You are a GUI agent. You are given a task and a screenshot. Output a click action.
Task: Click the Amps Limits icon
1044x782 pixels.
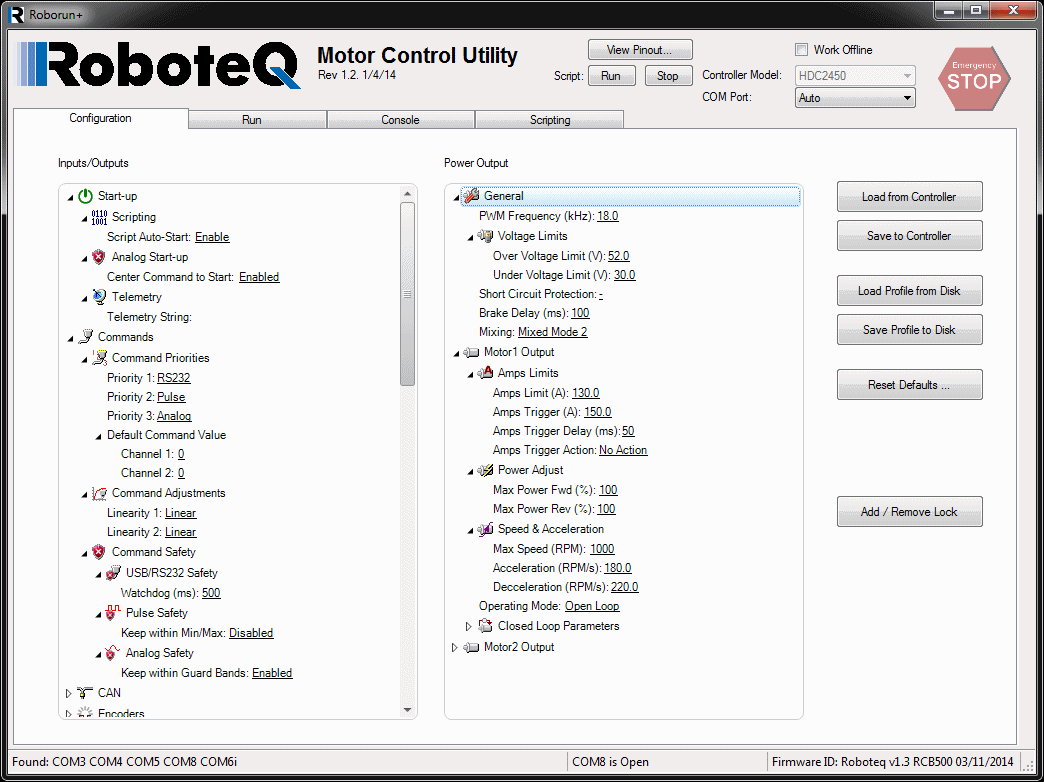click(485, 373)
